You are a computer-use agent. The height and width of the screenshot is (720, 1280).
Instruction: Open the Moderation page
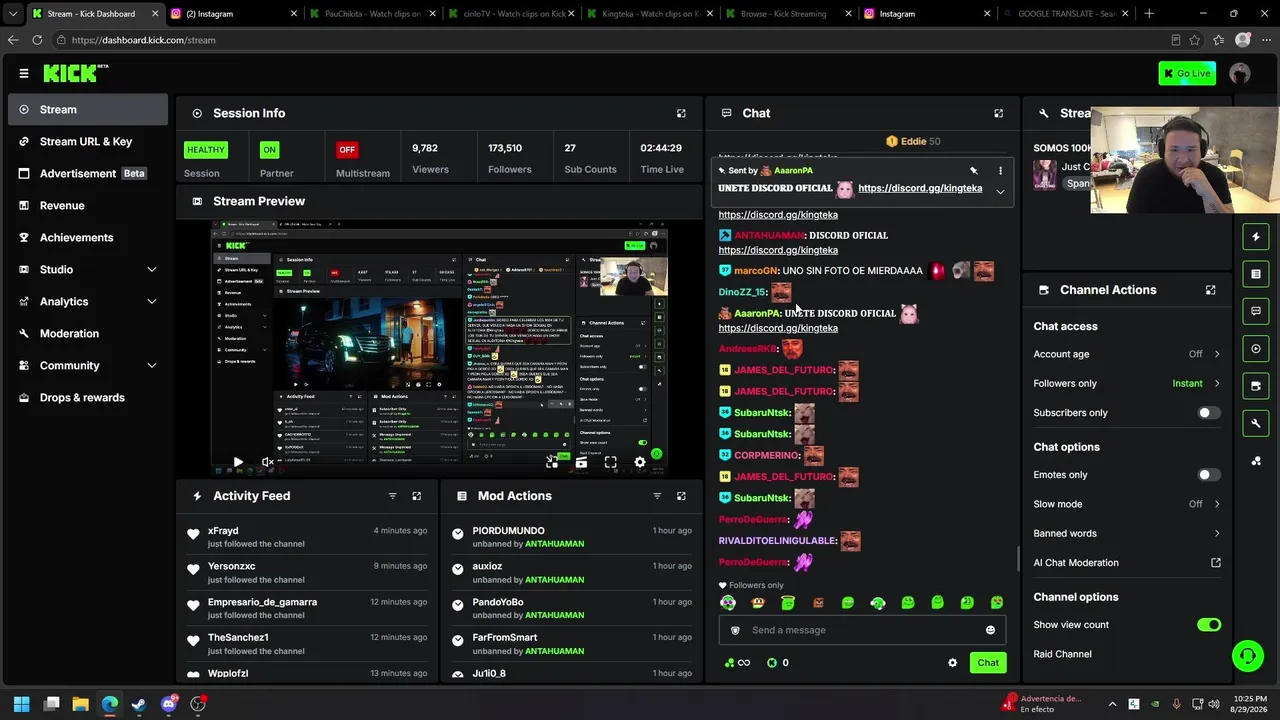[88, 334]
